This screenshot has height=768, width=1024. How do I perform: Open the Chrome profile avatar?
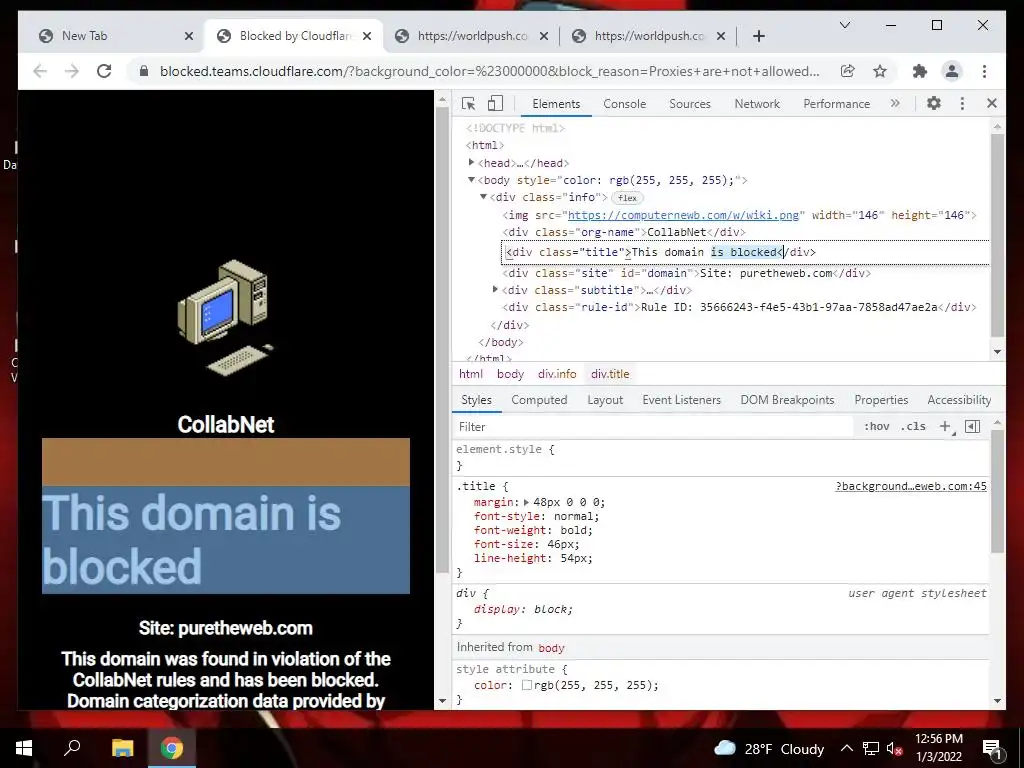point(952,71)
